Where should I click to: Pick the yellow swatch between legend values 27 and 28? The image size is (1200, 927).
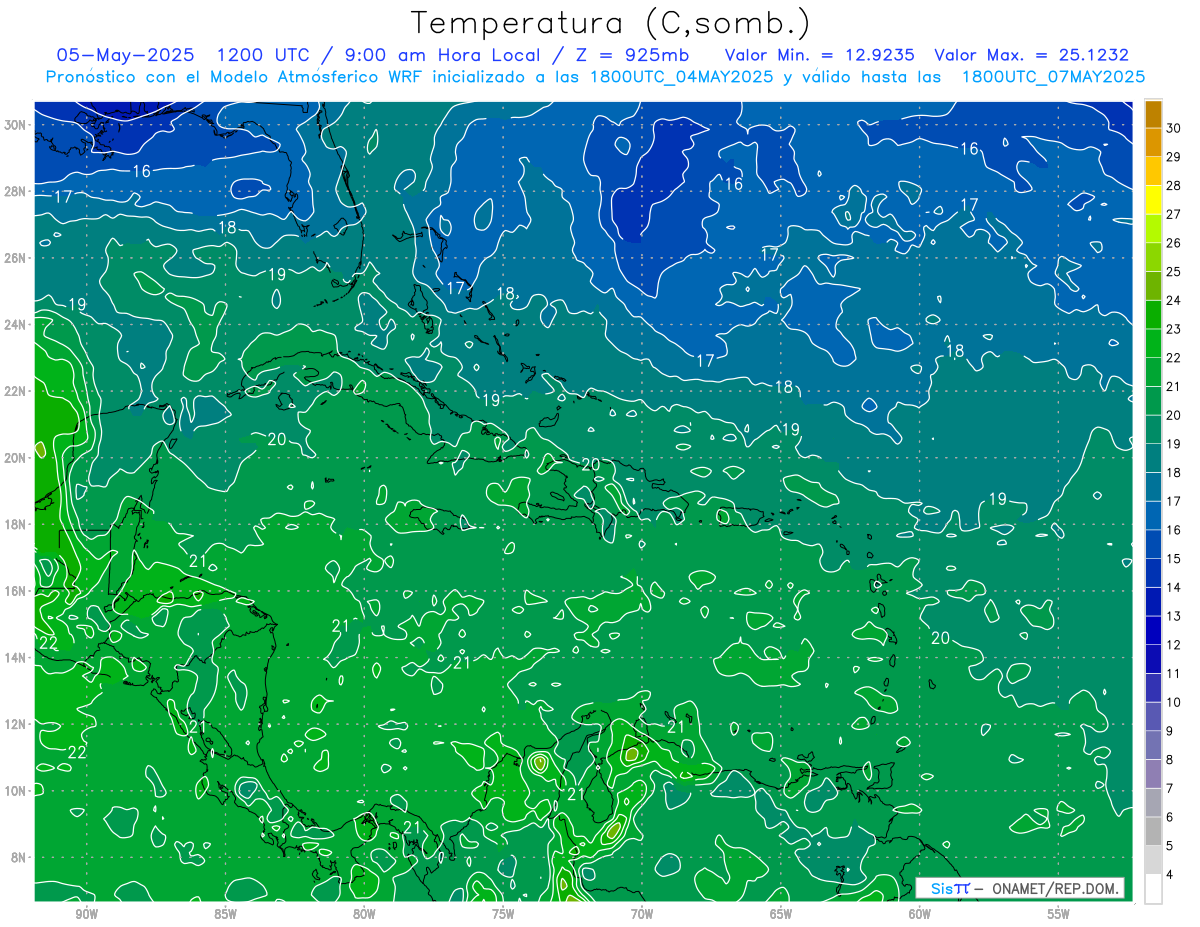coord(1153,200)
